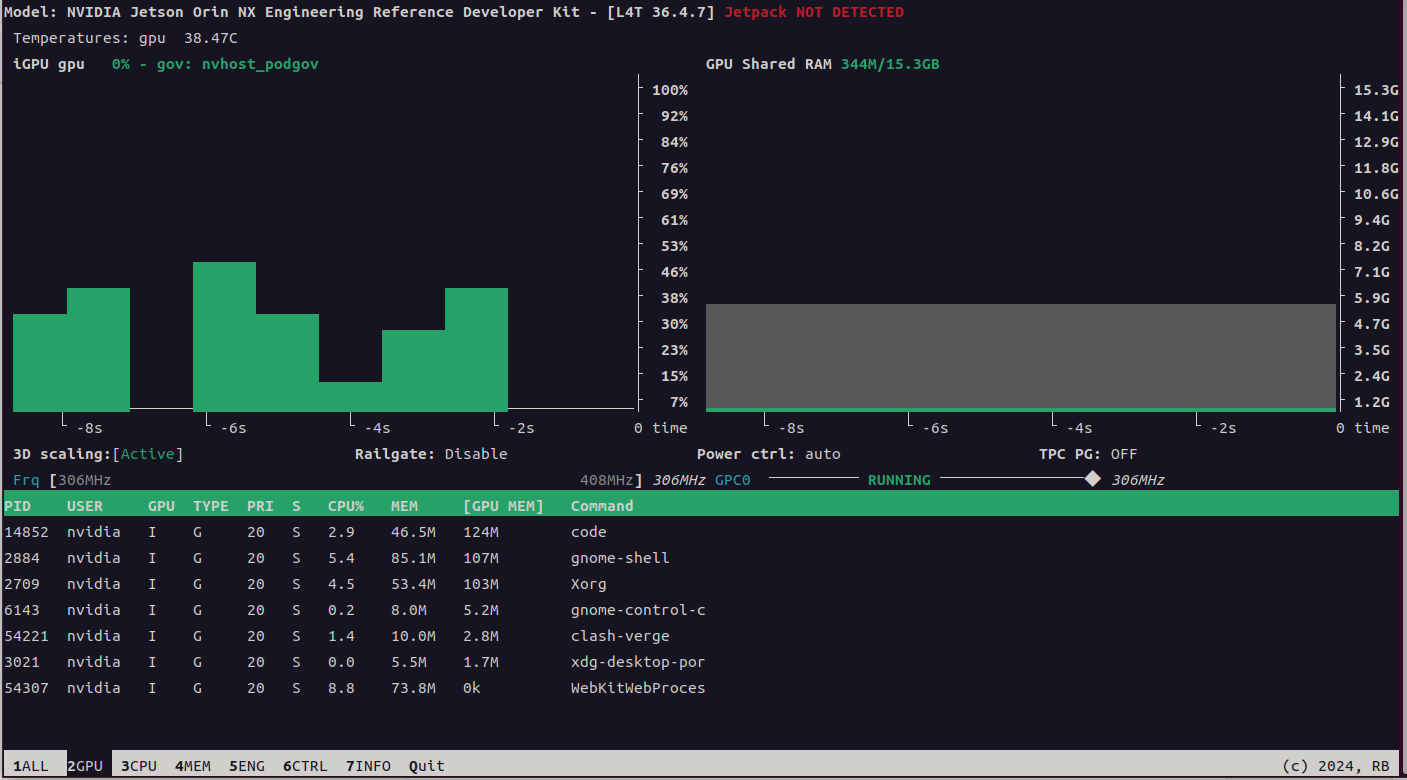Screen dimensions: 1407x780
Task: Click the 100% mark on GPU axis
Action: pos(670,90)
